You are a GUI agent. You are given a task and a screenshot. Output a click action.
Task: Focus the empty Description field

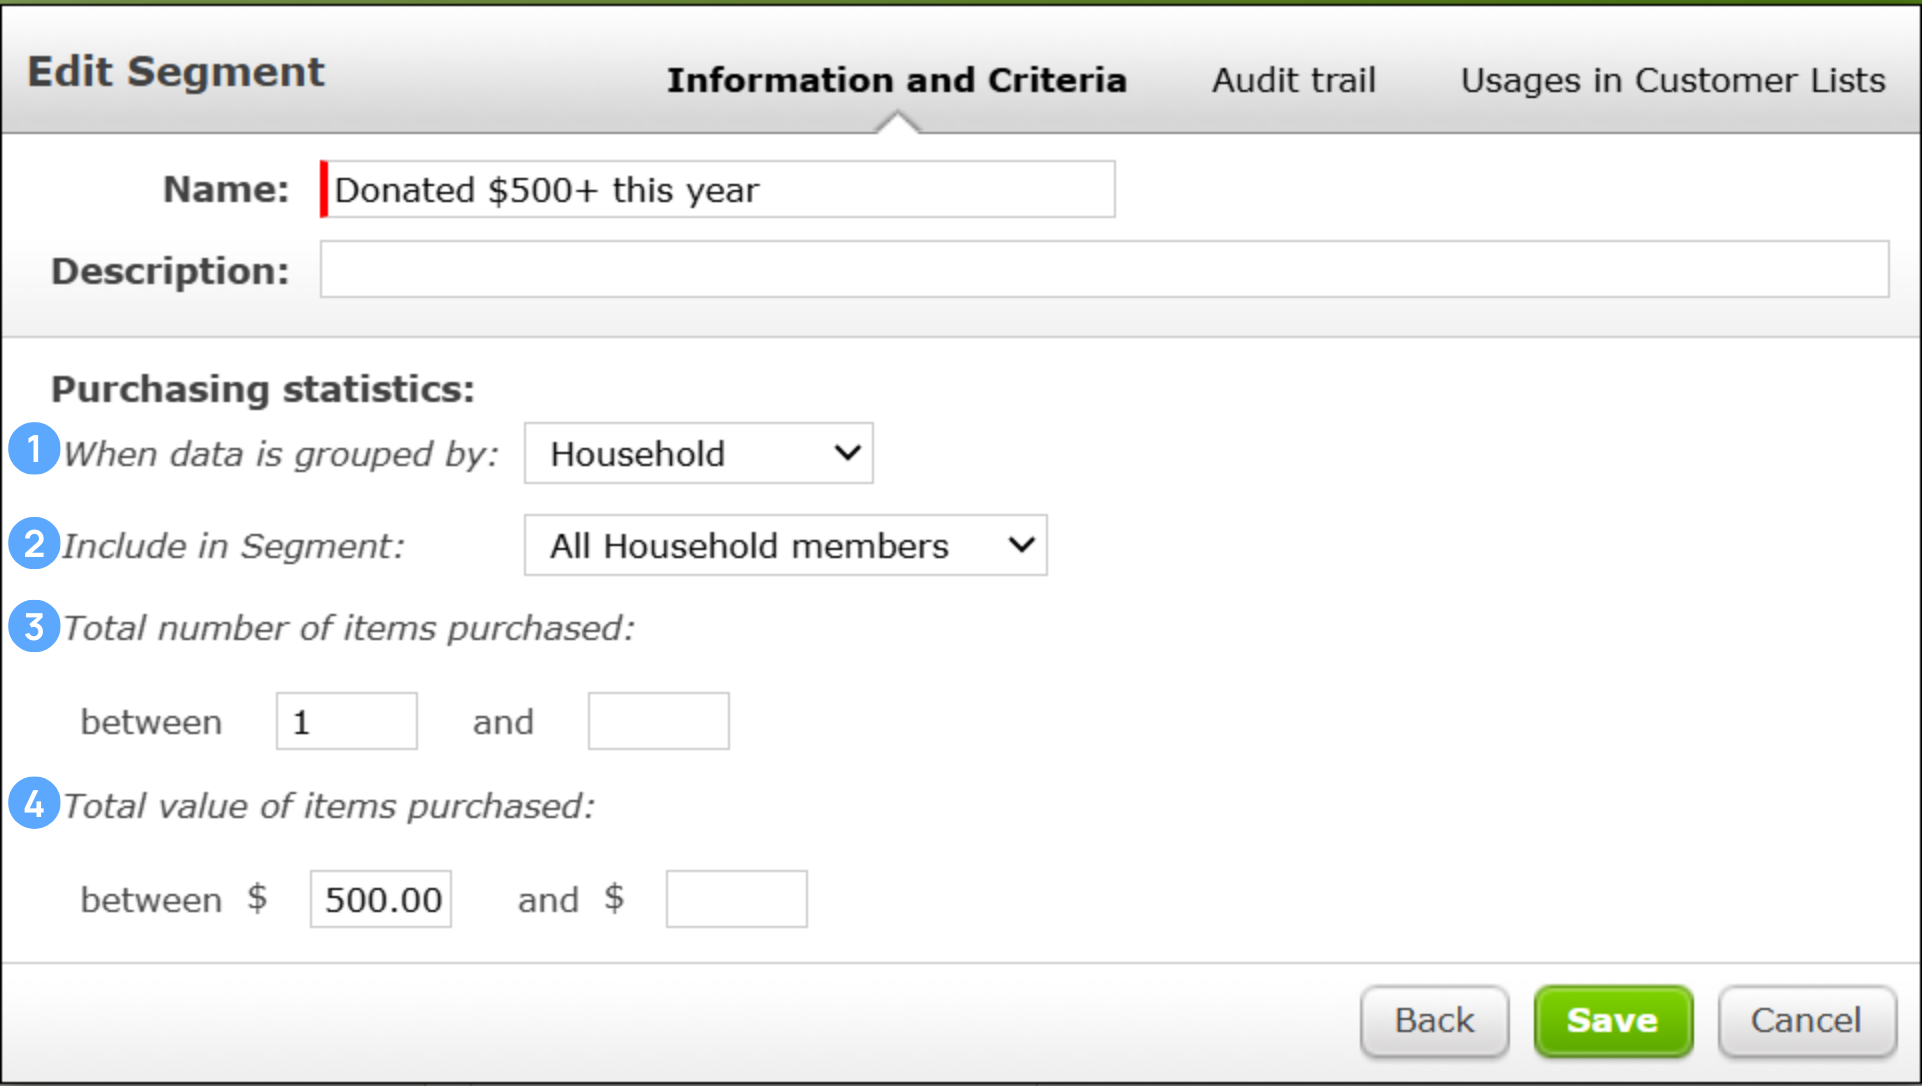[1103, 270]
